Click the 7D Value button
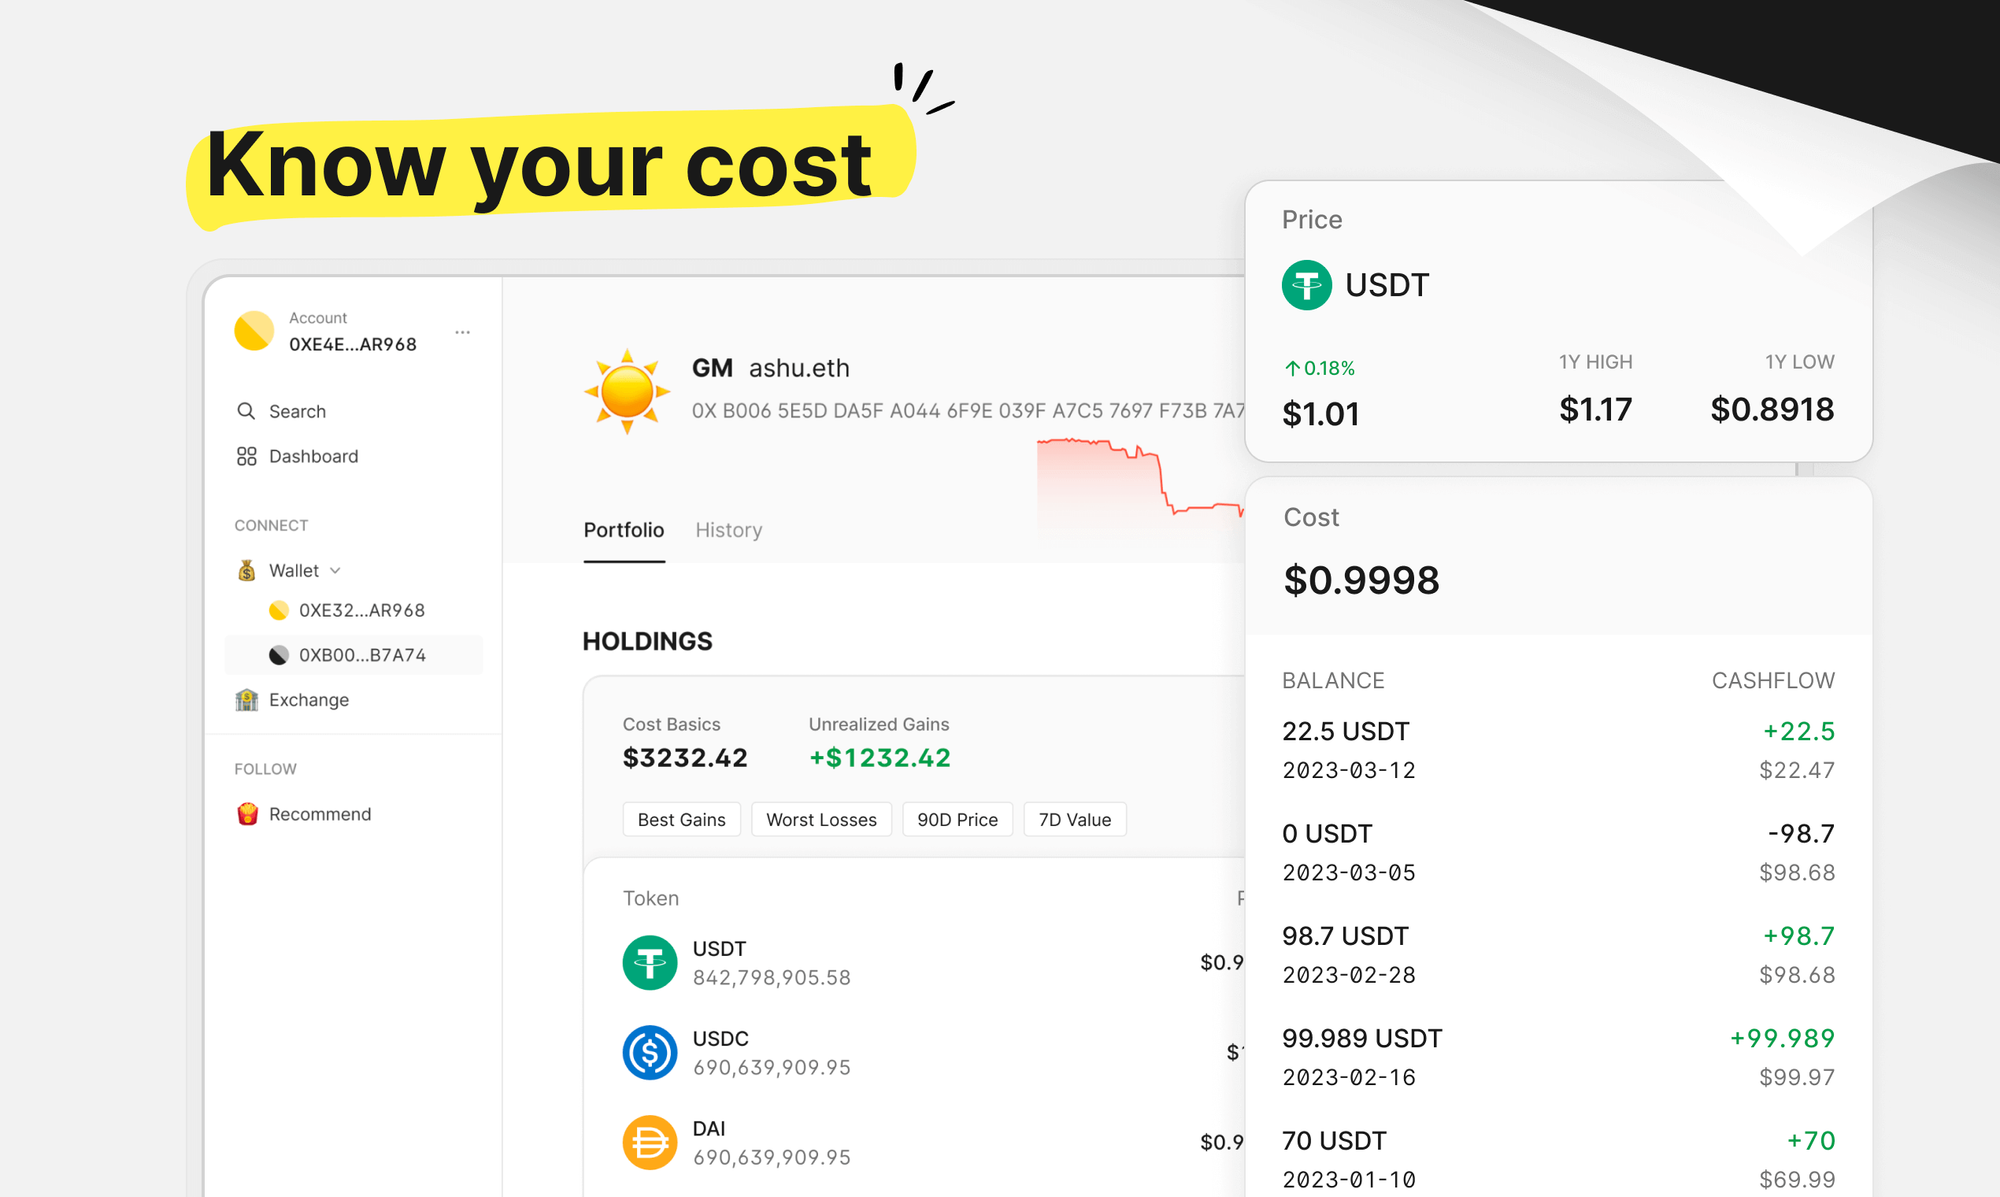 1075,820
